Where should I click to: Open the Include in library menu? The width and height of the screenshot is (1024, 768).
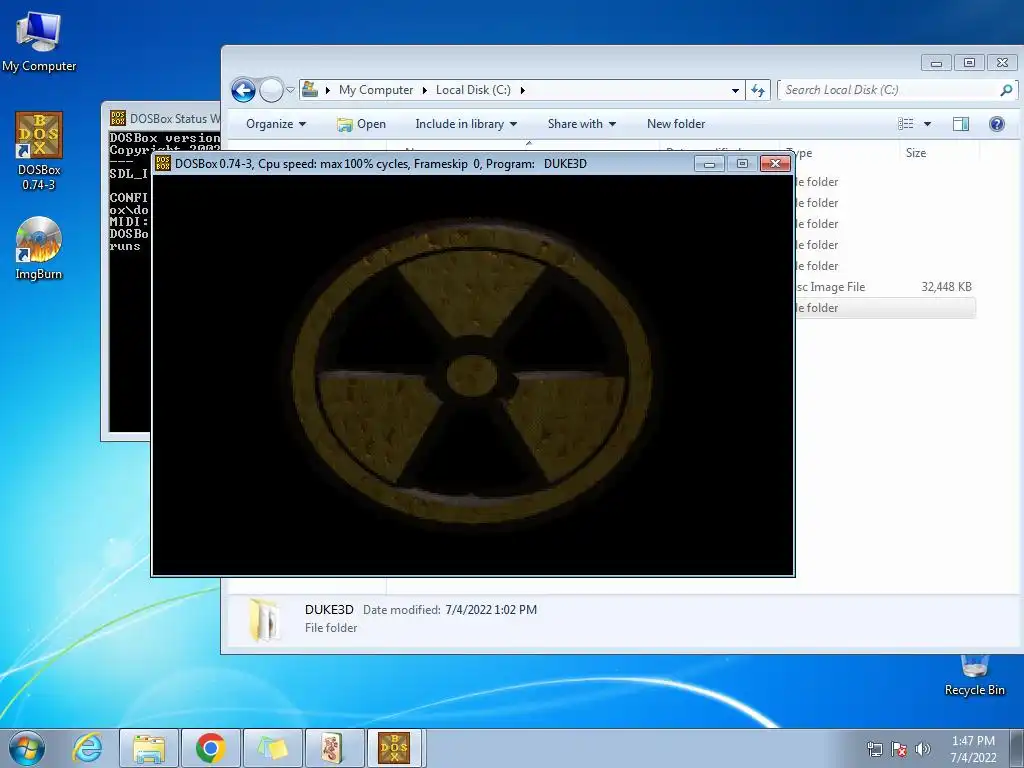pyautogui.click(x=466, y=124)
